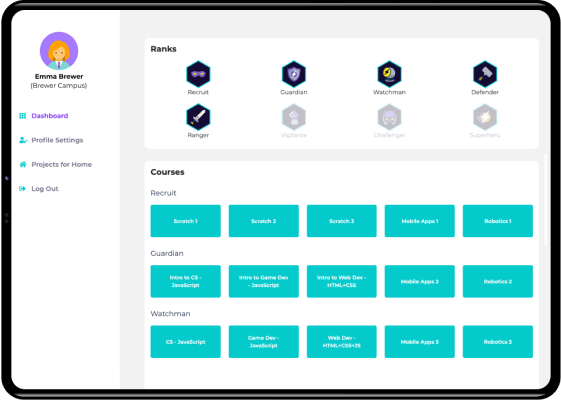Click the Recruit rank mask badge
Screen dimensions: 561x400
coord(198,74)
